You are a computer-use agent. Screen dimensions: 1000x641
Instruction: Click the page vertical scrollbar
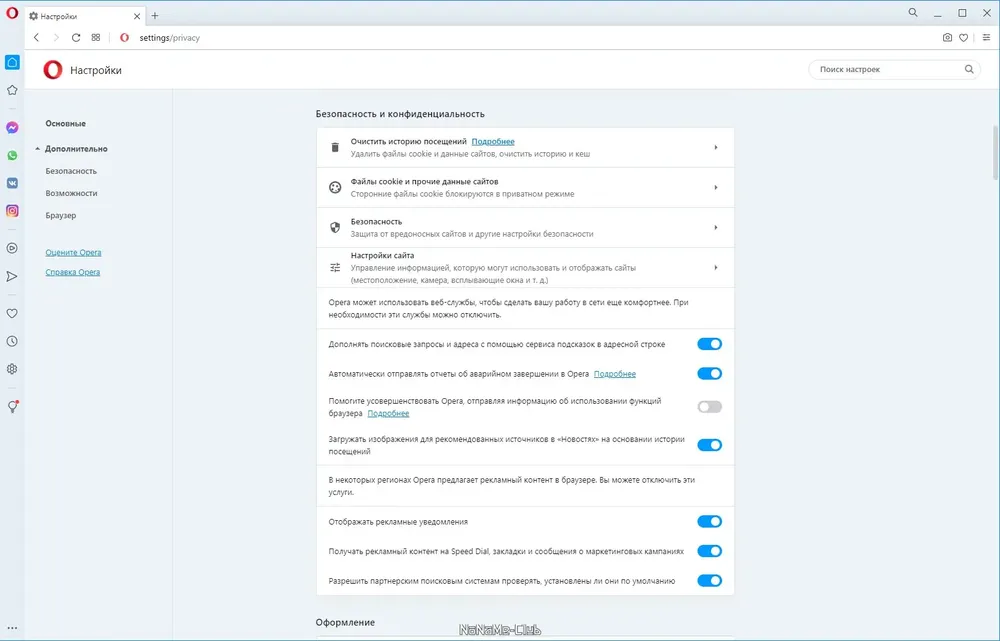(x=996, y=153)
